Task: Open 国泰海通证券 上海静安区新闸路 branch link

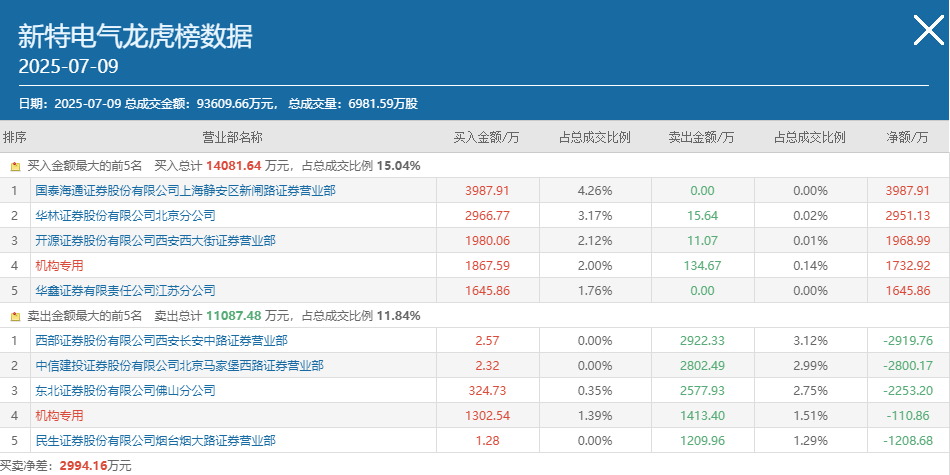Action: tap(185, 191)
